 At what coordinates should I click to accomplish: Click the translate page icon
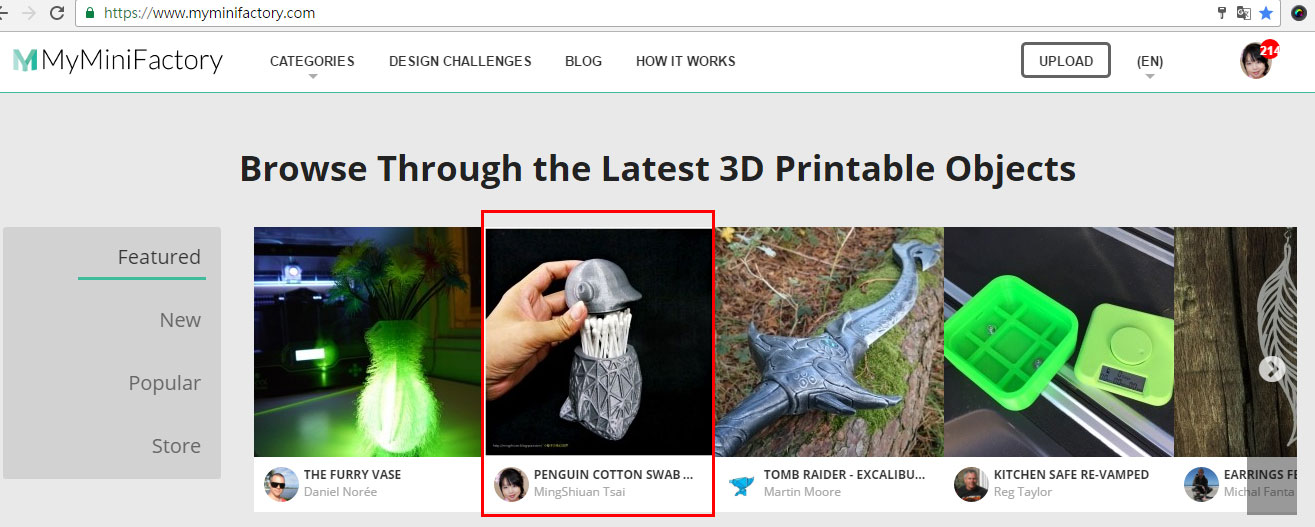[1244, 13]
